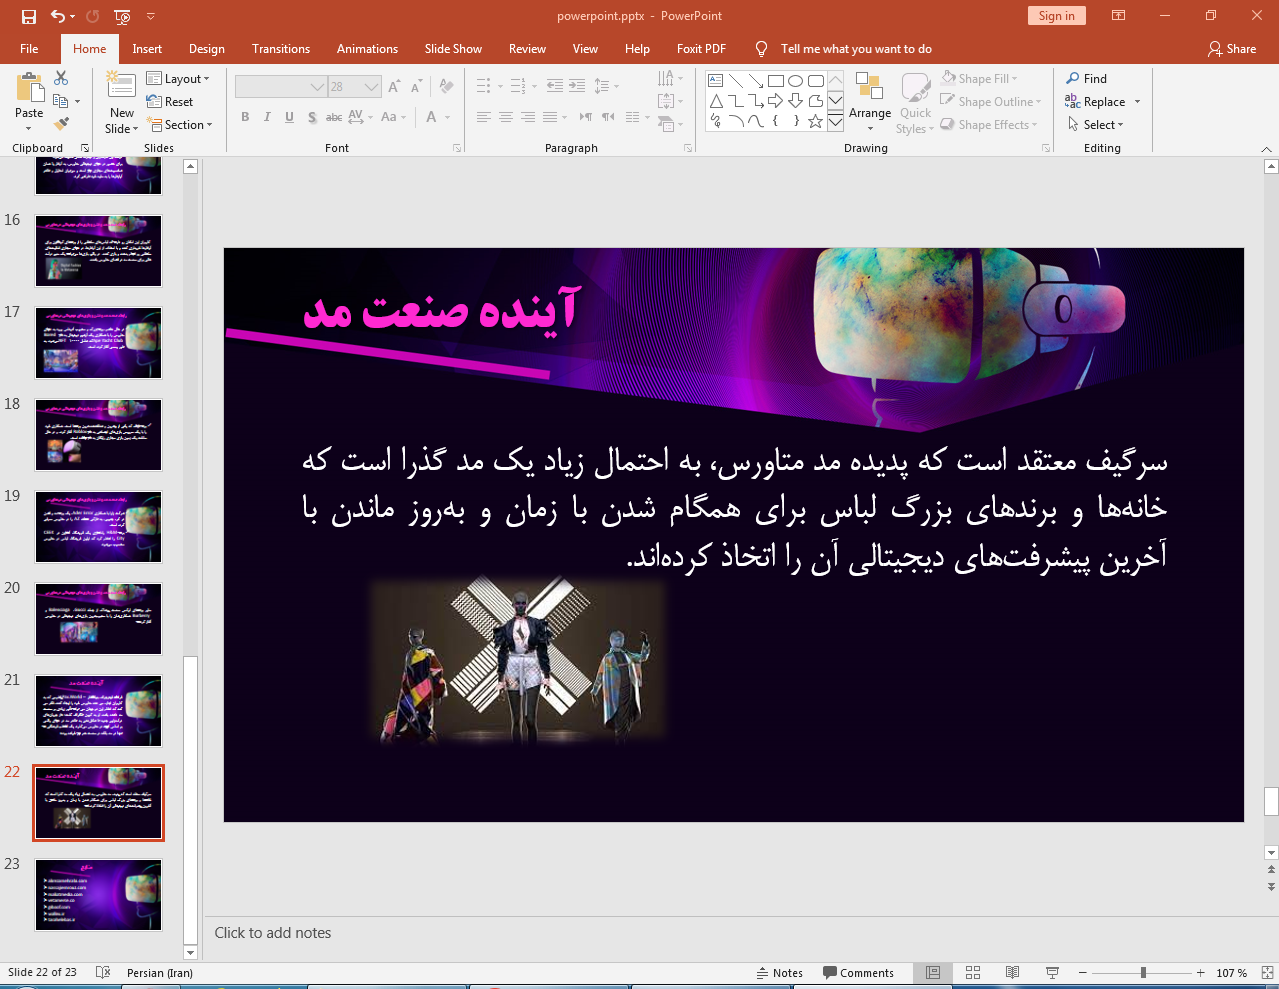Switch to Normal view in status bar
Viewport: 1279px width, 989px height.
coord(933,973)
